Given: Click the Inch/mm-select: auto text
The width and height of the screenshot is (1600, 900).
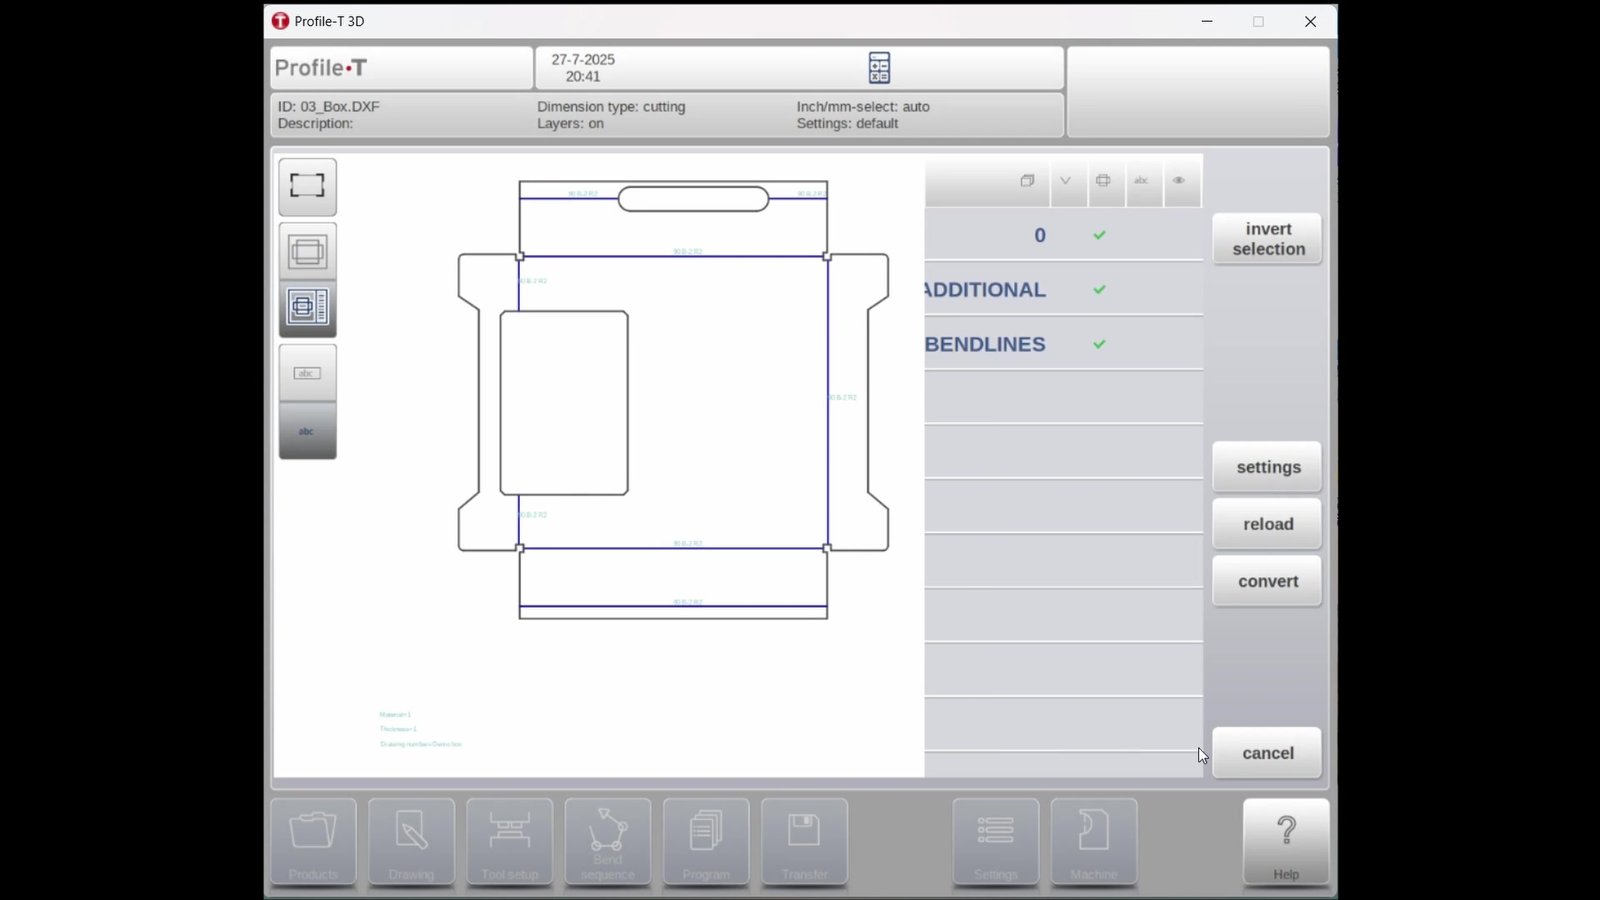Looking at the screenshot, I should [863, 106].
